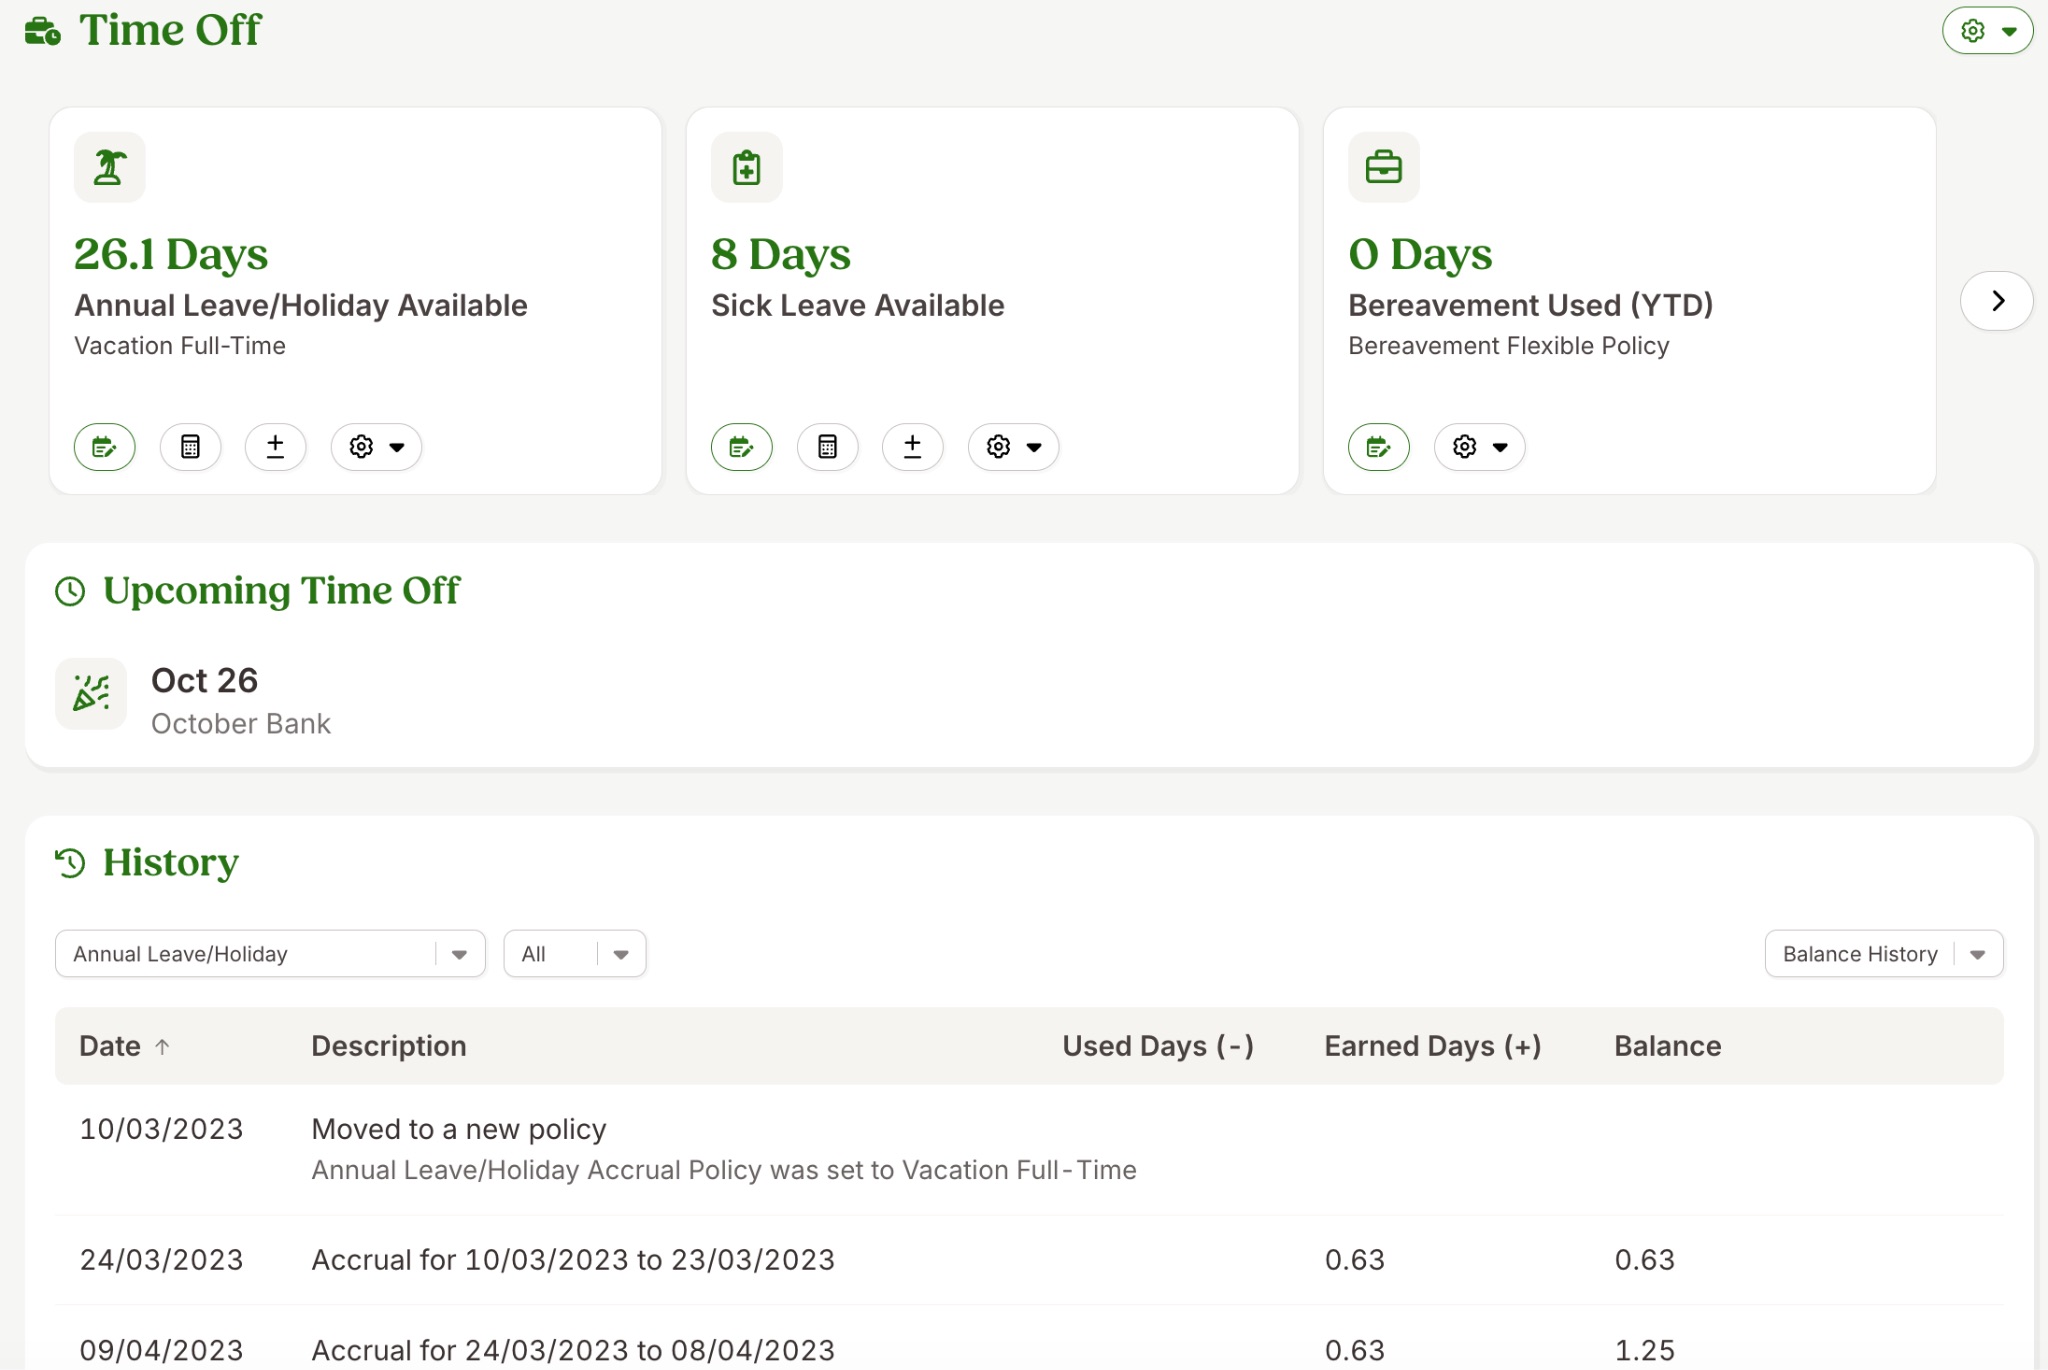Click the Earned Days (+) column header
Viewport: 2048px width, 1370px height.
[1433, 1046]
